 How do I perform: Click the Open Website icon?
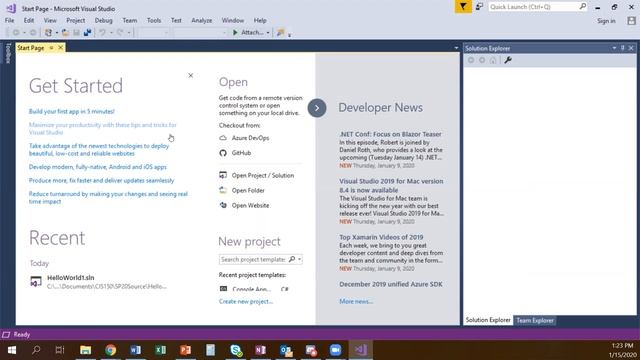[x=223, y=205]
